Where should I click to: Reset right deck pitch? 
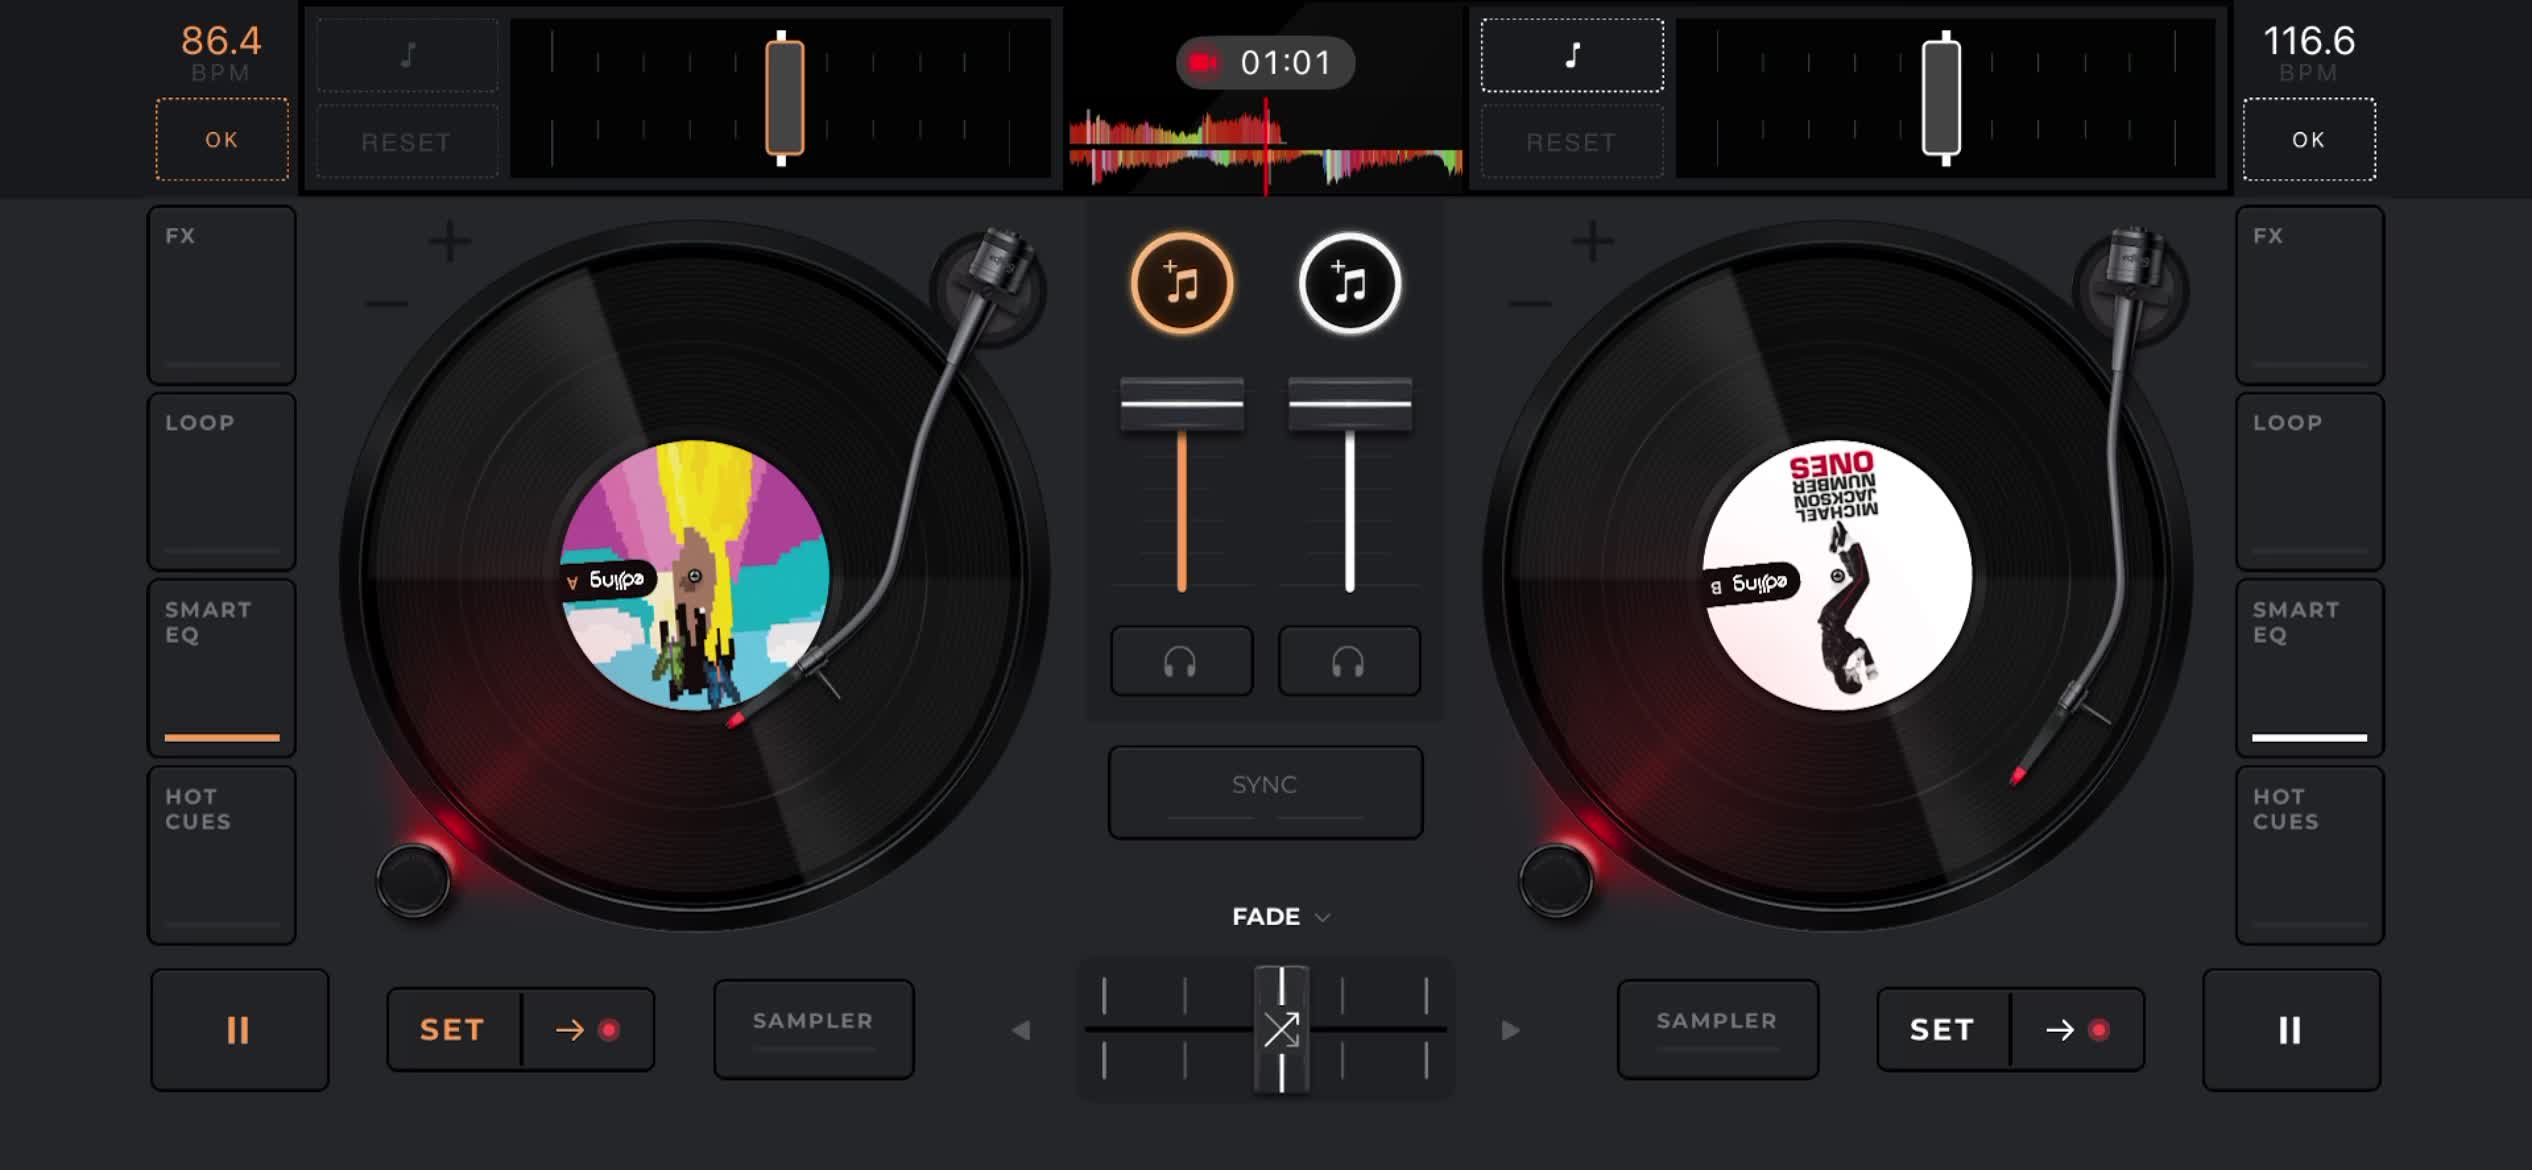coord(1572,142)
